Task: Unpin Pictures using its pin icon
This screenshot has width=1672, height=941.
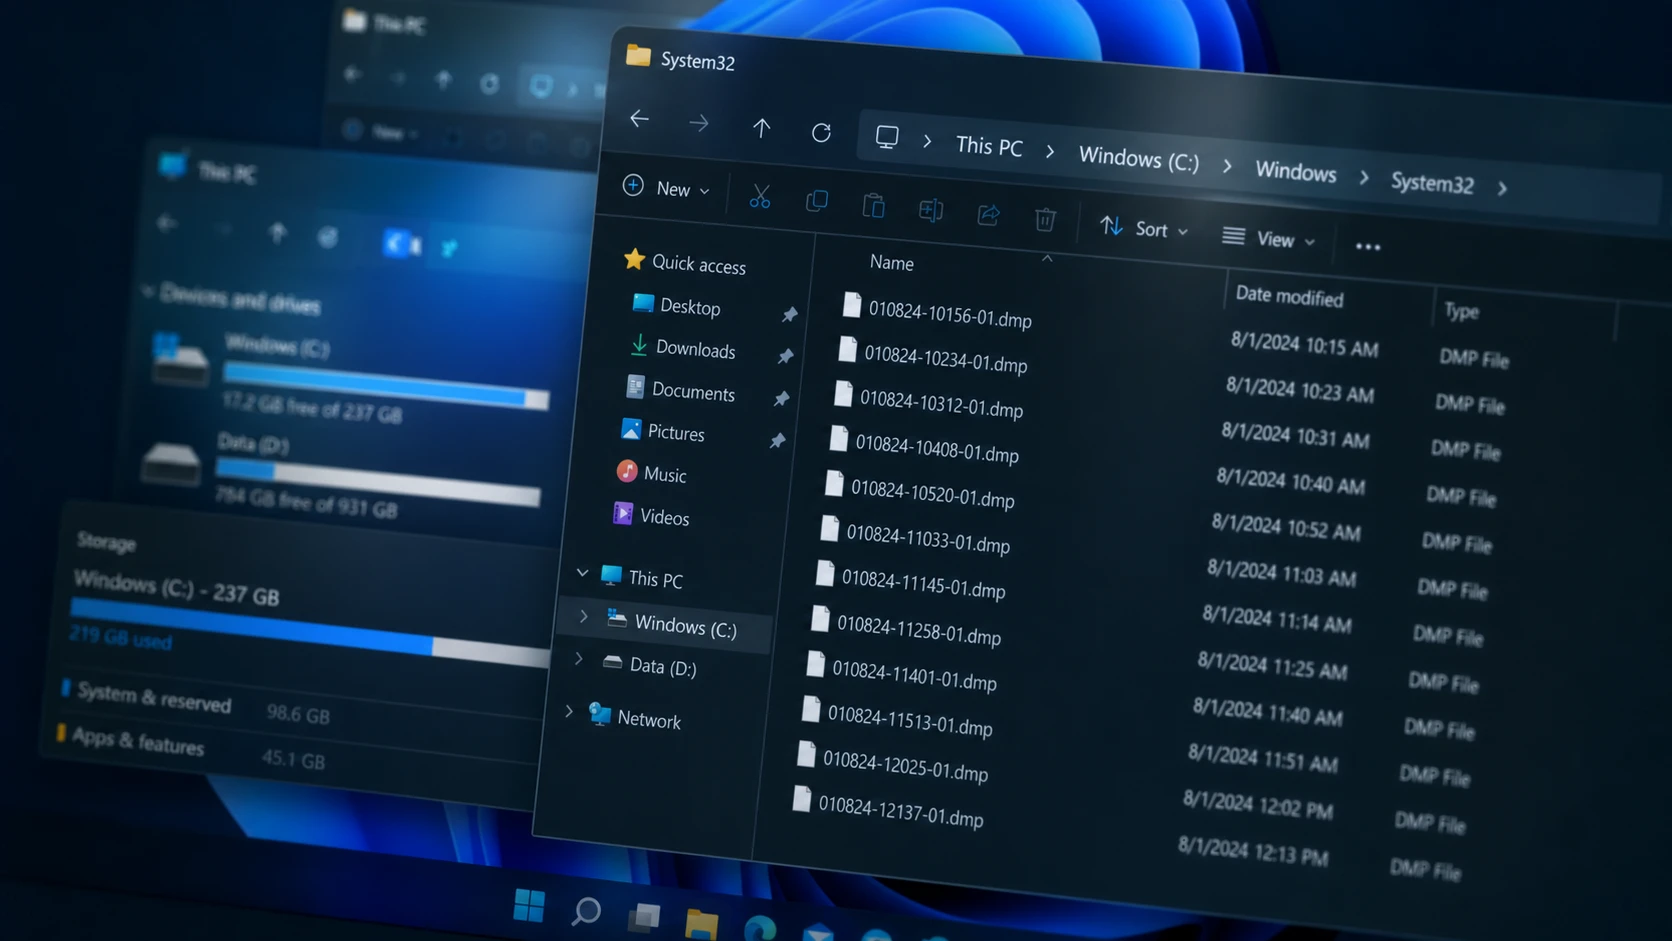Action: 777,440
